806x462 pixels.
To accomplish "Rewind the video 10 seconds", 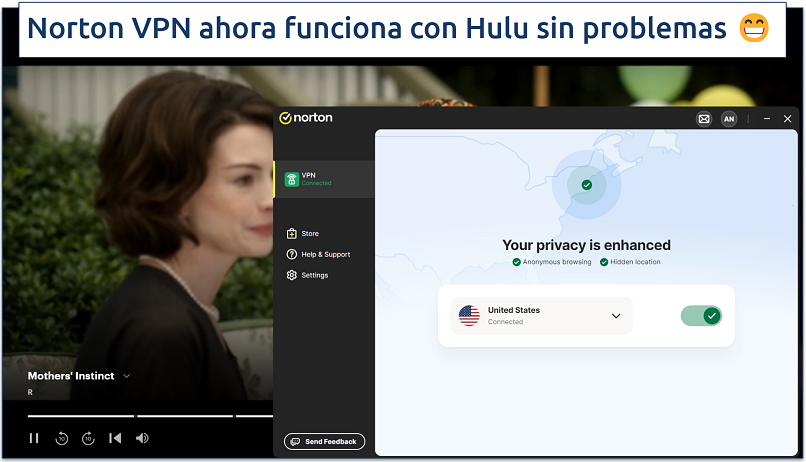I will pos(61,438).
